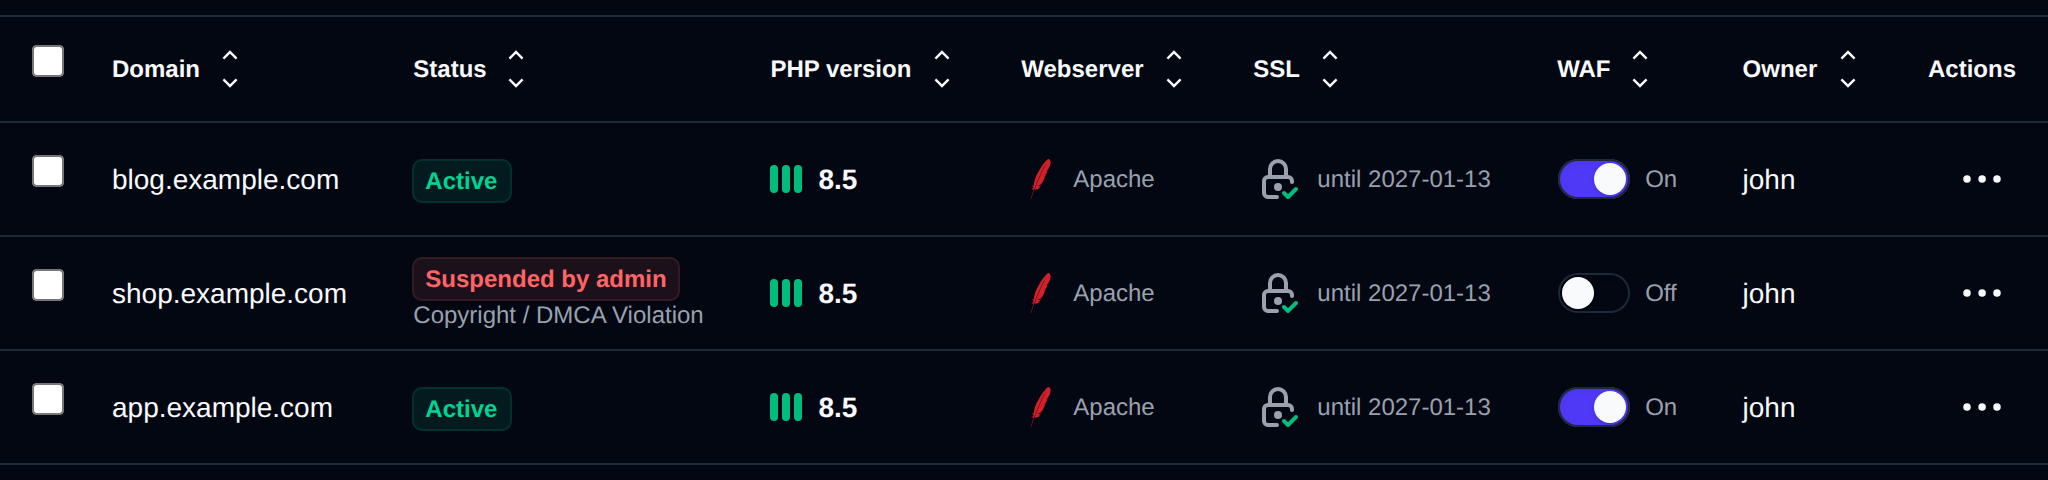The image size is (2048, 480).
Task: Open actions menu for app.example.com
Action: (1981, 407)
